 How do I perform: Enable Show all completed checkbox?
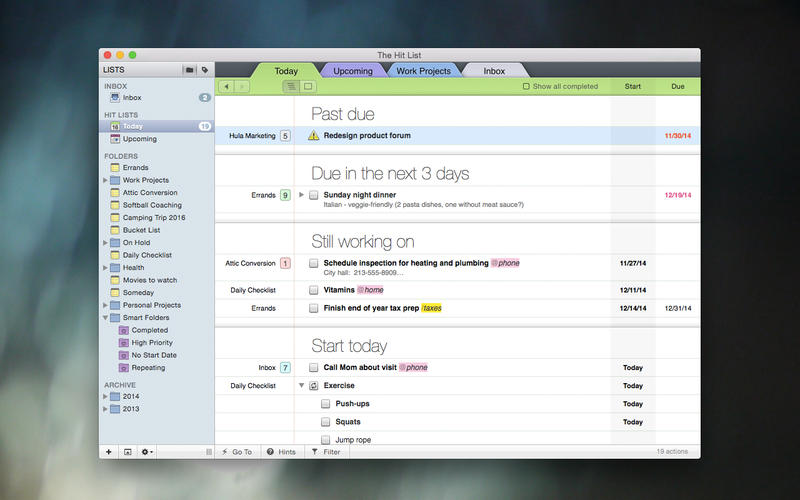point(526,87)
